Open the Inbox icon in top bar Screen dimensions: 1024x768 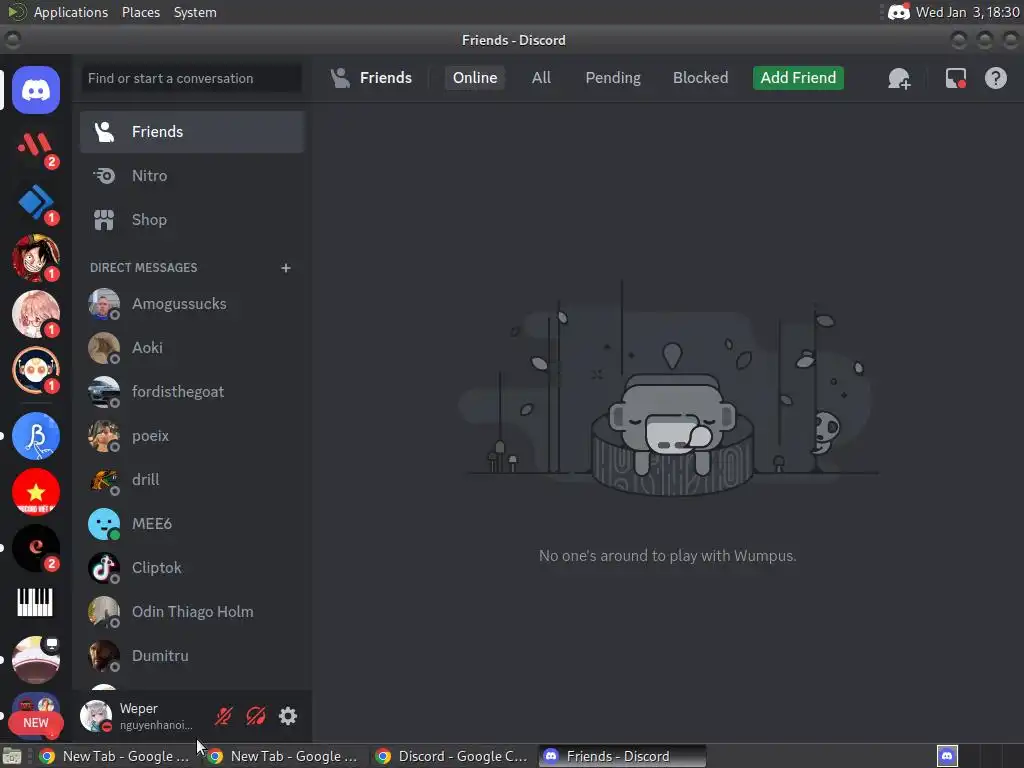[x=955, y=78]
